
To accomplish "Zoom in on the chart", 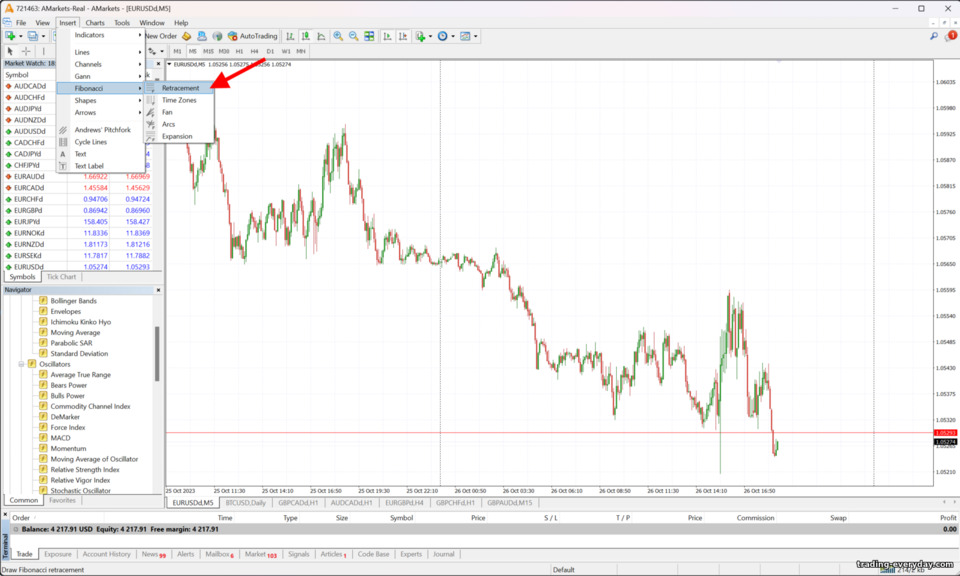I will click(338, 36).
